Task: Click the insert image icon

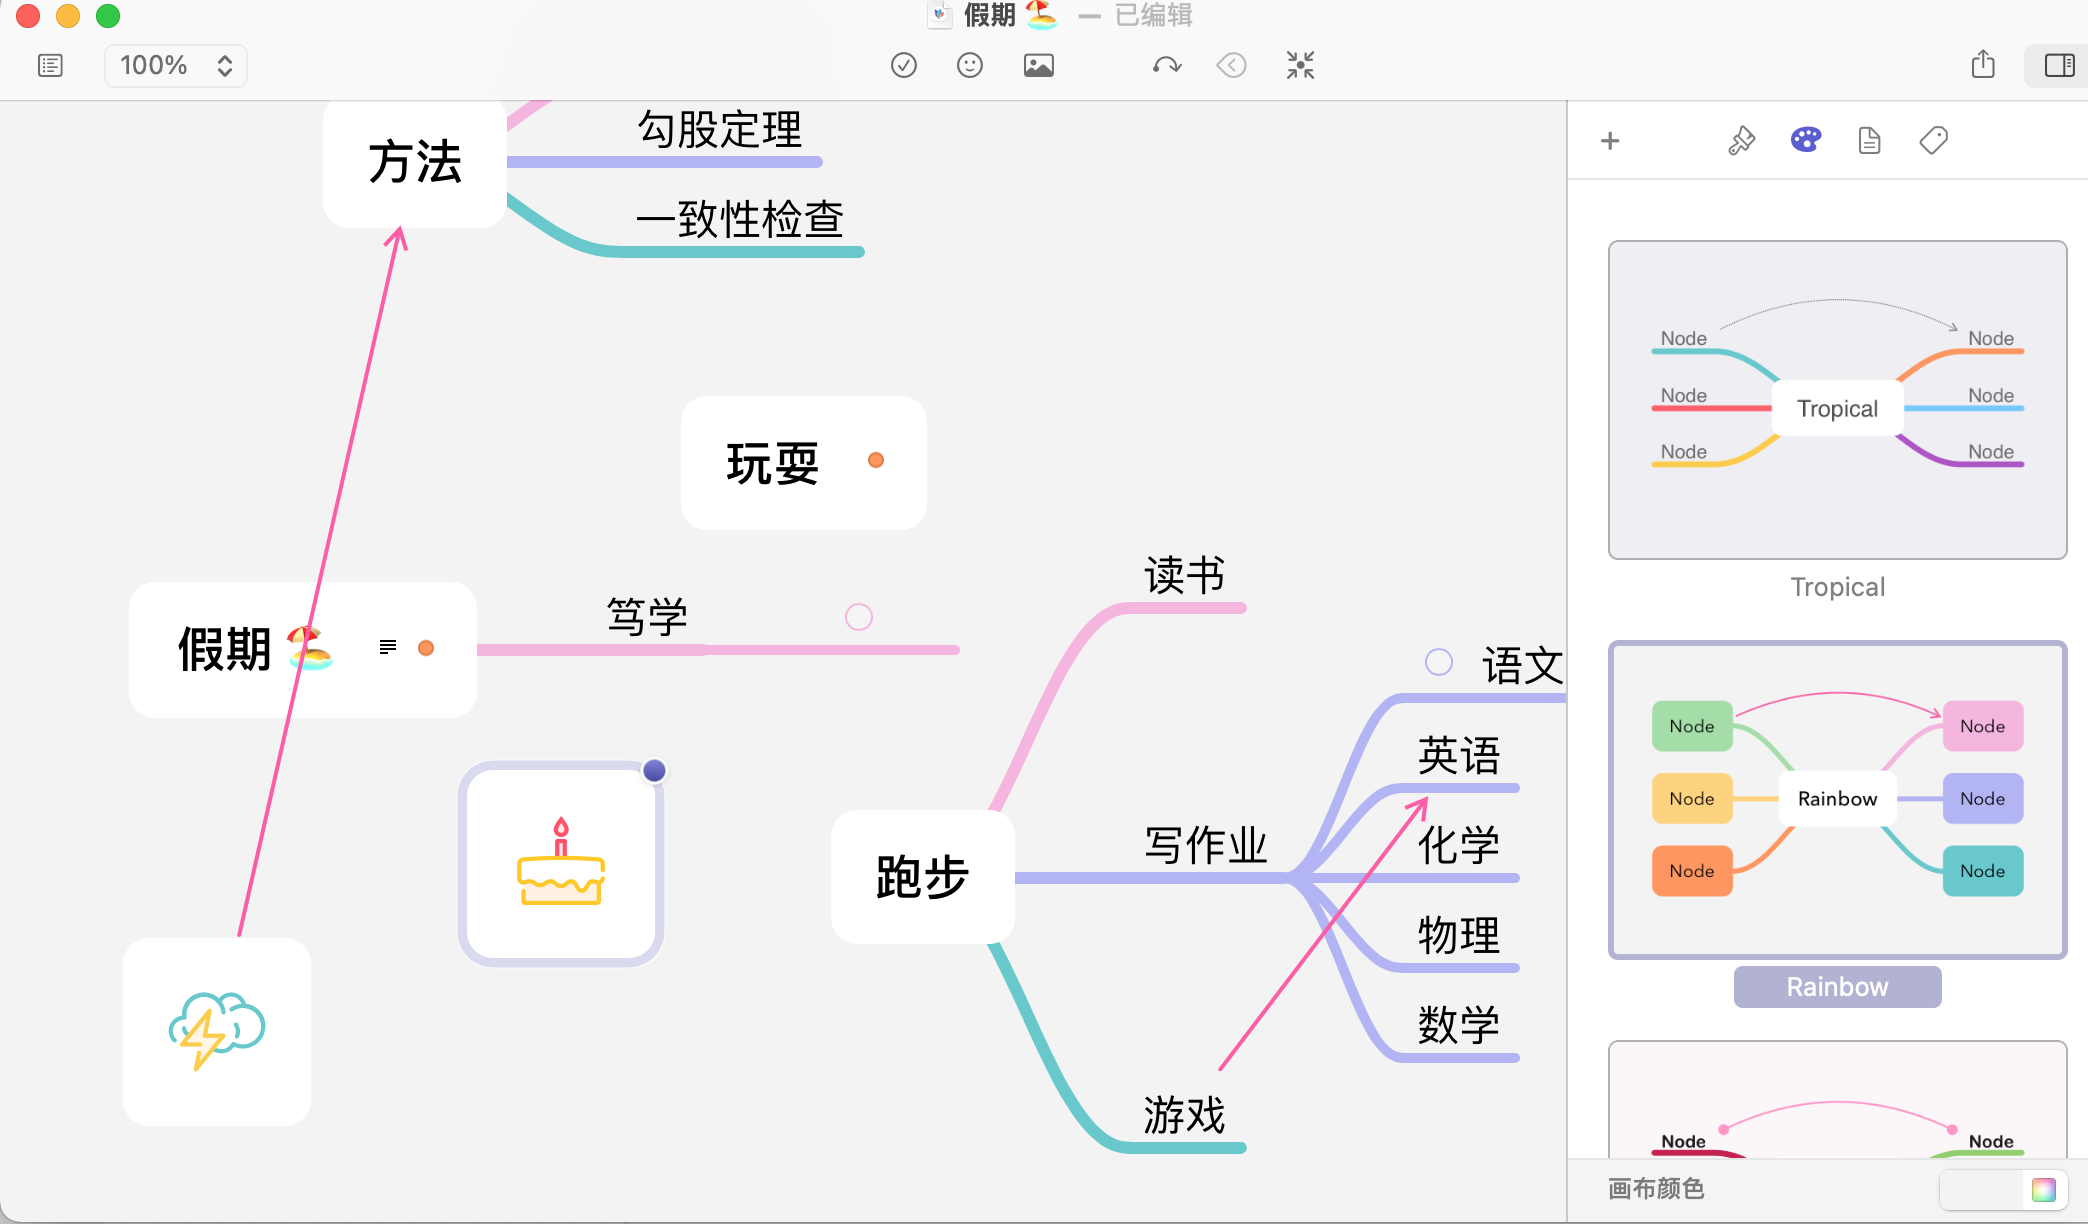Action: point(1039,66)
